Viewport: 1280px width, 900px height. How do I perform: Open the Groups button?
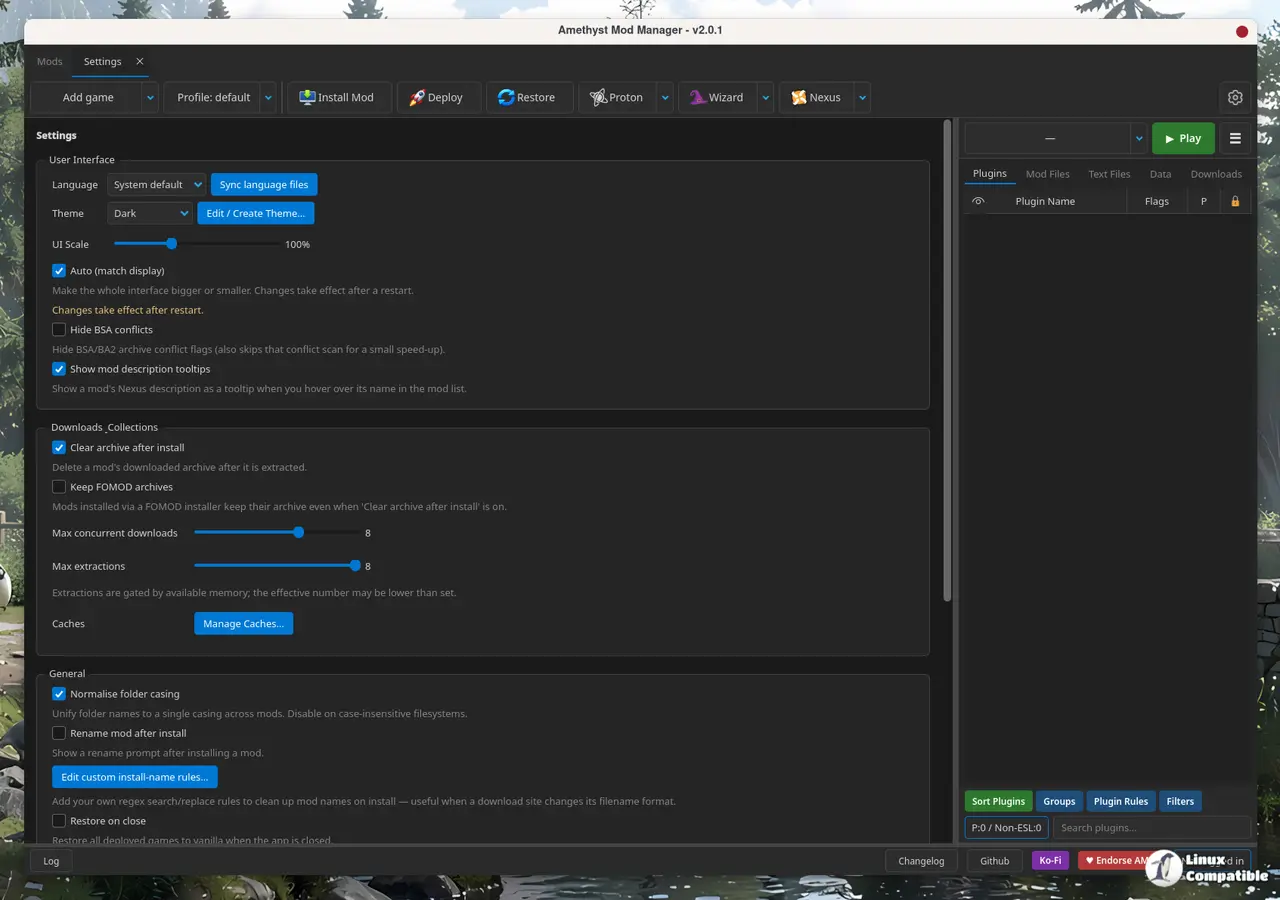pos(1059,801)
